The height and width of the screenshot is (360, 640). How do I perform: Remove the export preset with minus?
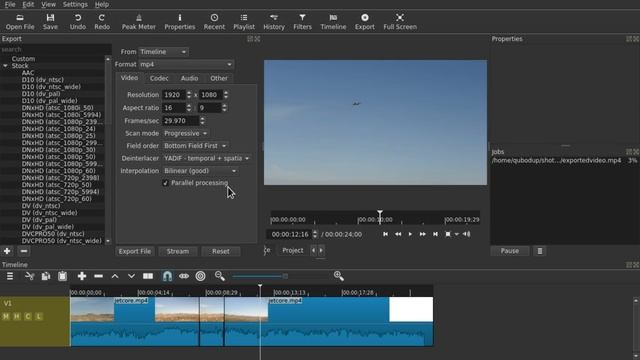[x=24, y=251]
